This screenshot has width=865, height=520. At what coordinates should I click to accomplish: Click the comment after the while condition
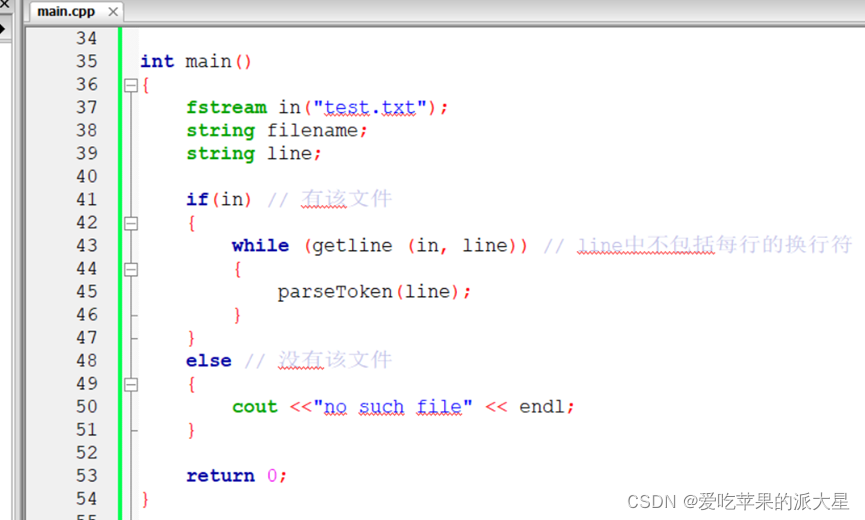click(x=698, y=244)
